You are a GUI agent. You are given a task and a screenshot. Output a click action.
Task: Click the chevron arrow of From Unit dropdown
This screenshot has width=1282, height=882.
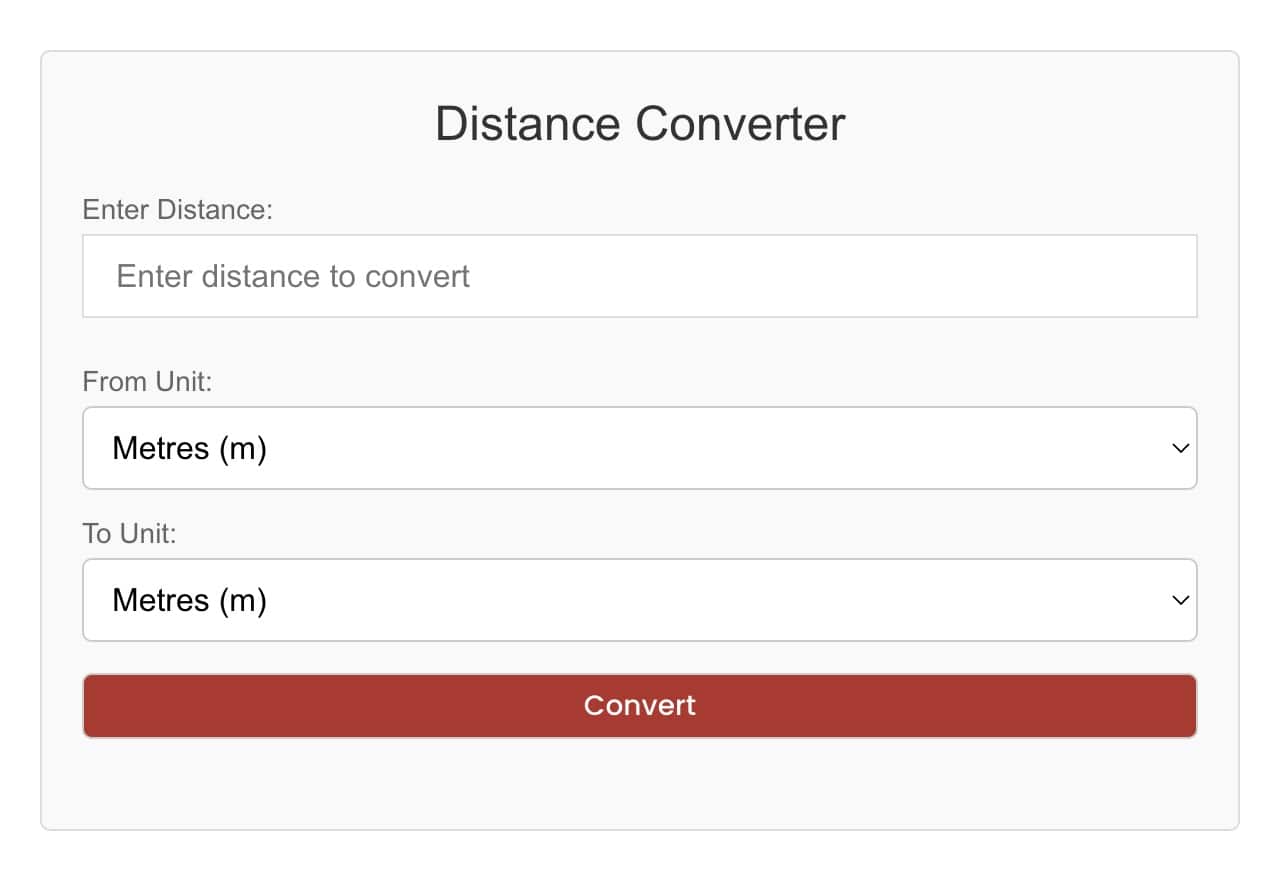1180,448
